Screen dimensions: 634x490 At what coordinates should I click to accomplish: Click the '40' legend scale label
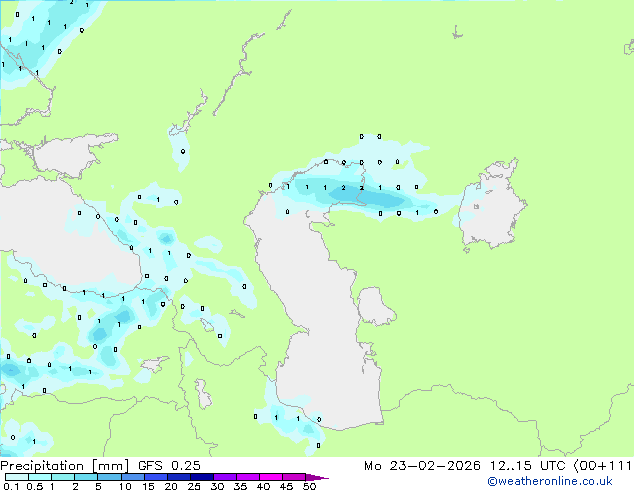(263, 486)
